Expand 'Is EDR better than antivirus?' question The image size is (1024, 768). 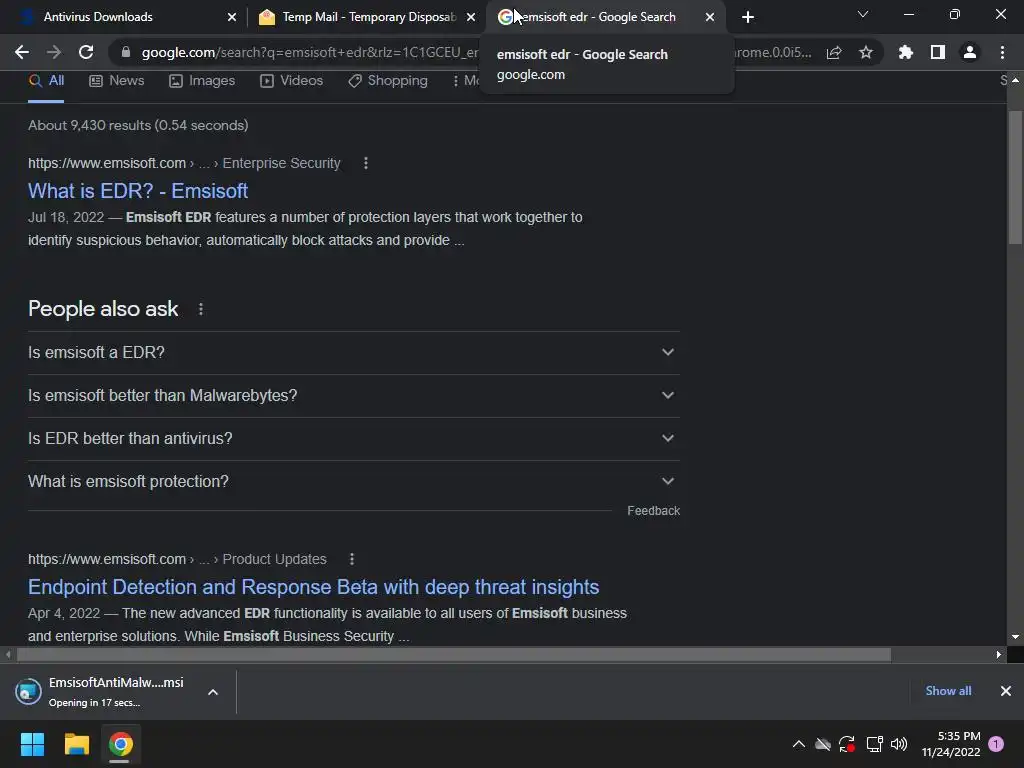tap(353, 439)
